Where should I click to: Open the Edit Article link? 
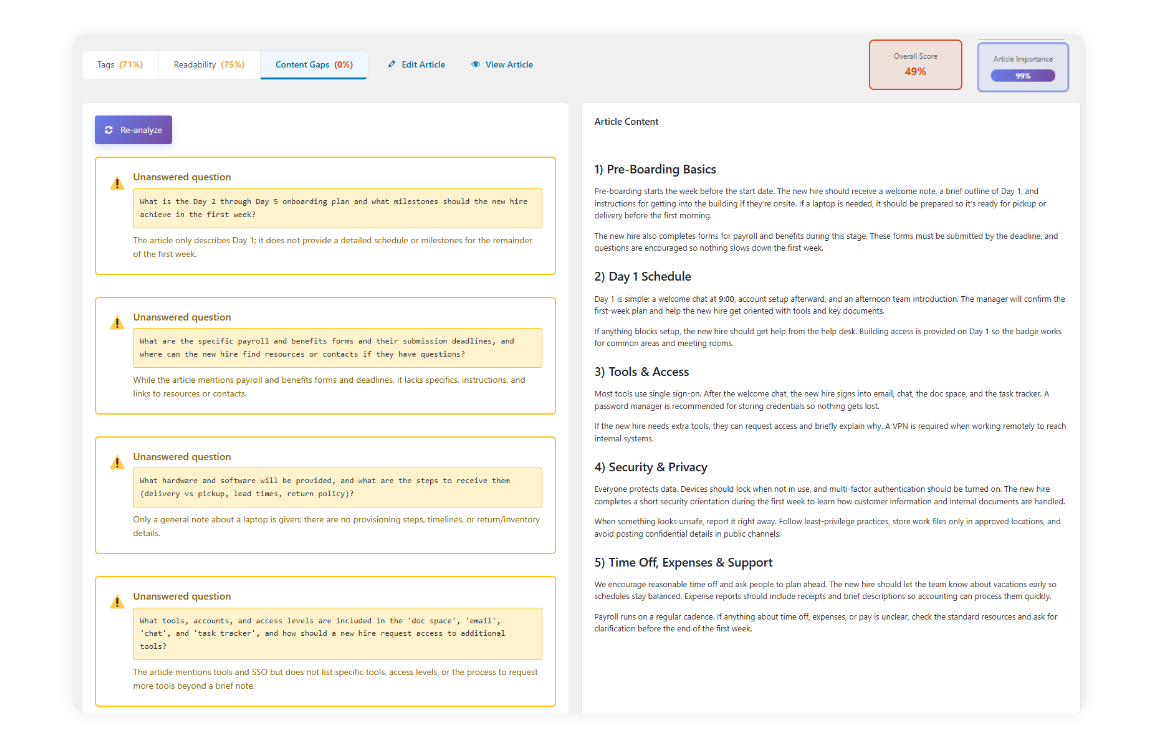tap(422, 65)
